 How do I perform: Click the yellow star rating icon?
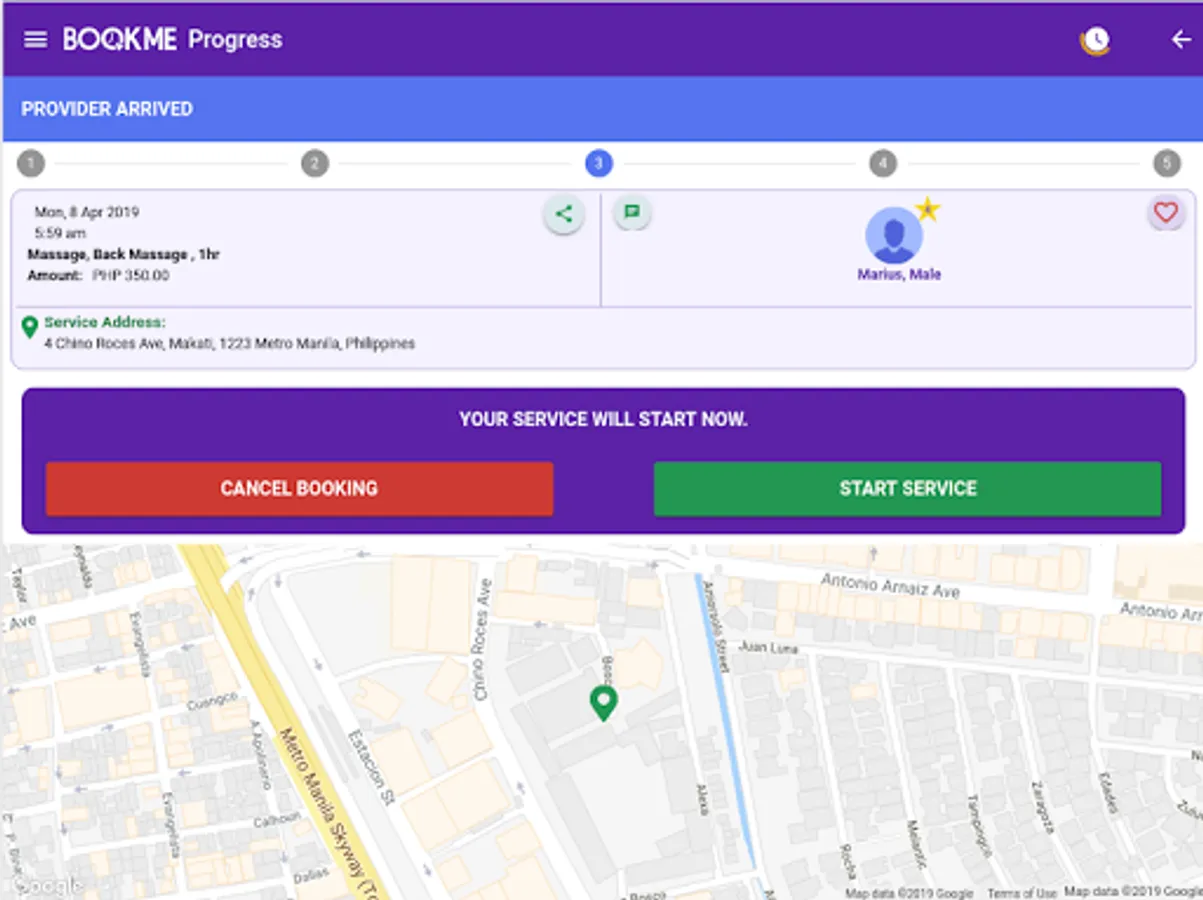pos(928,209)
